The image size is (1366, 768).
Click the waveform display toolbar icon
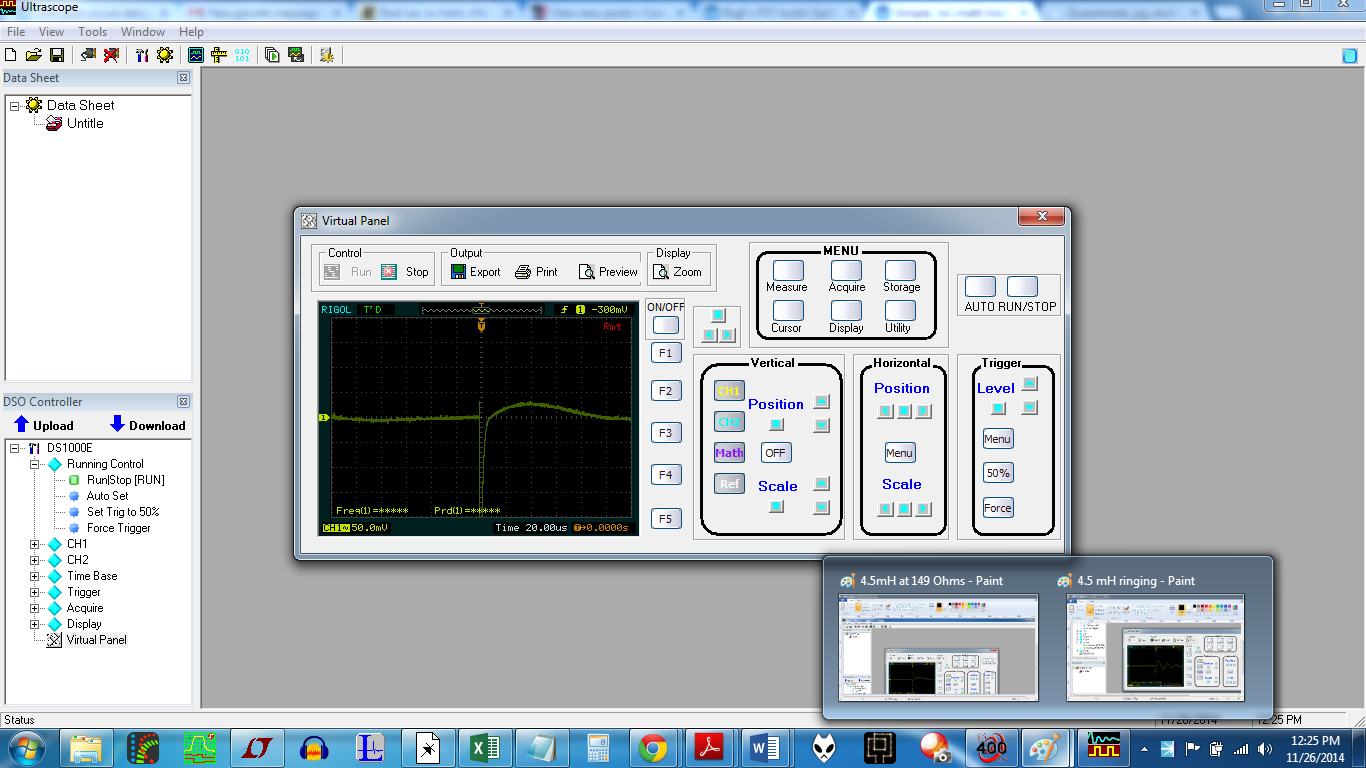196,55
